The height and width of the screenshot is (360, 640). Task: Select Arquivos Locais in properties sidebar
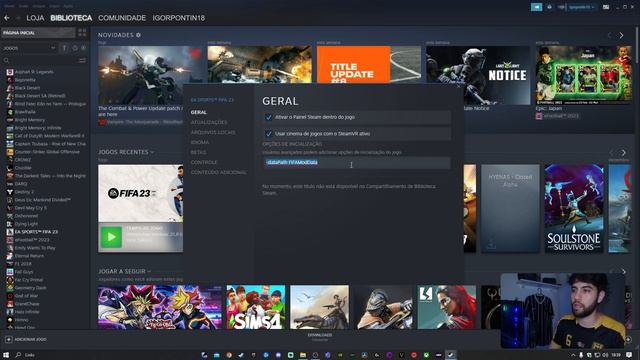pos(213,132)
